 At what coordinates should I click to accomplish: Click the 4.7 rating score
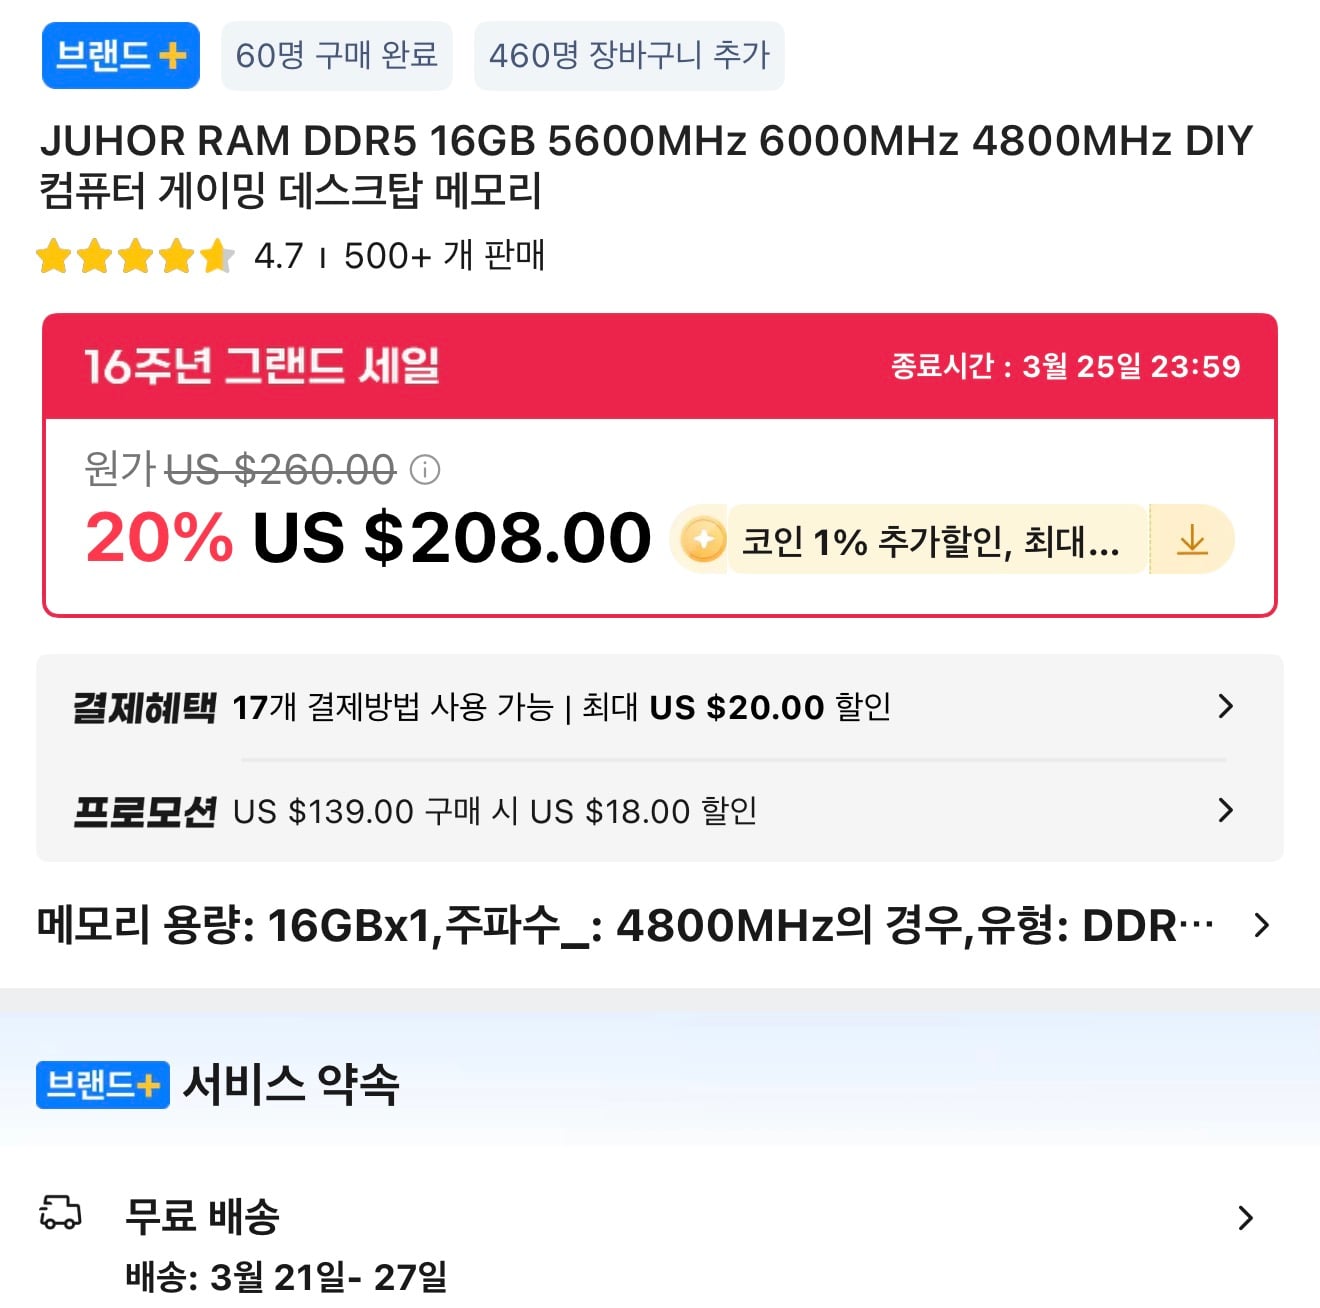[278, 256]
